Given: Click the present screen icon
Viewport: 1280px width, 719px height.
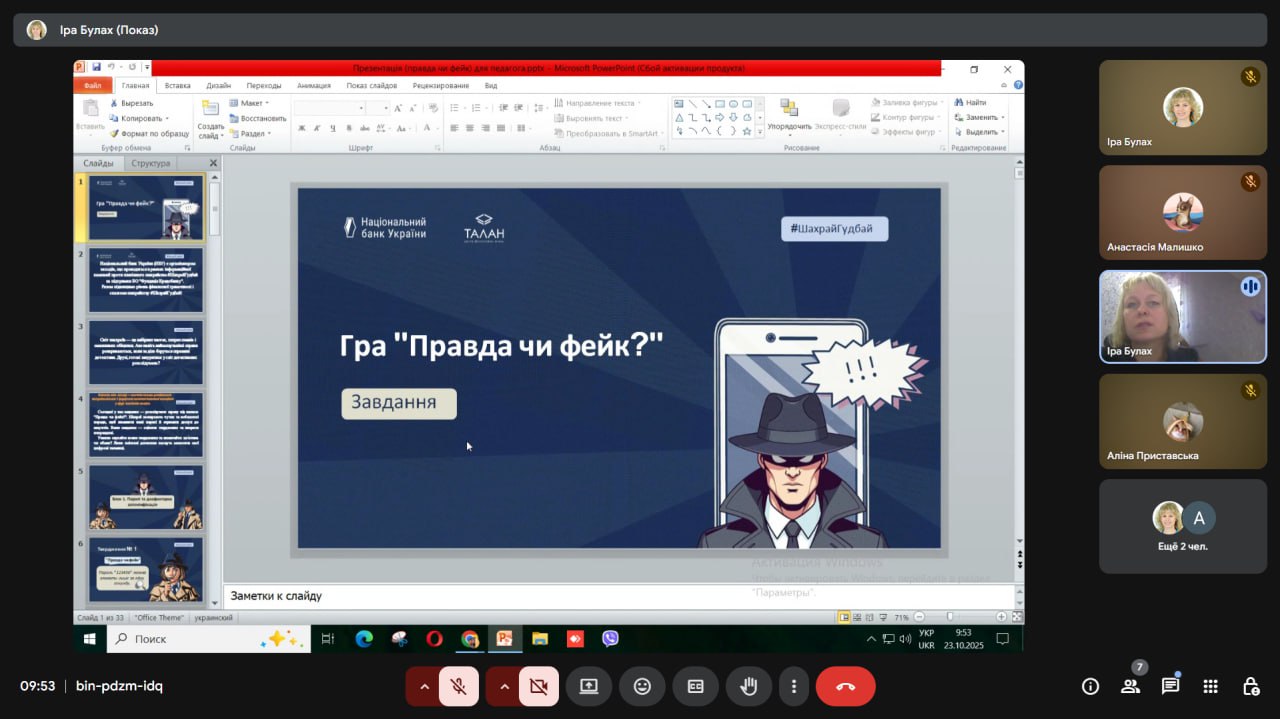Looking at the screenshot, I should [589, 687].
